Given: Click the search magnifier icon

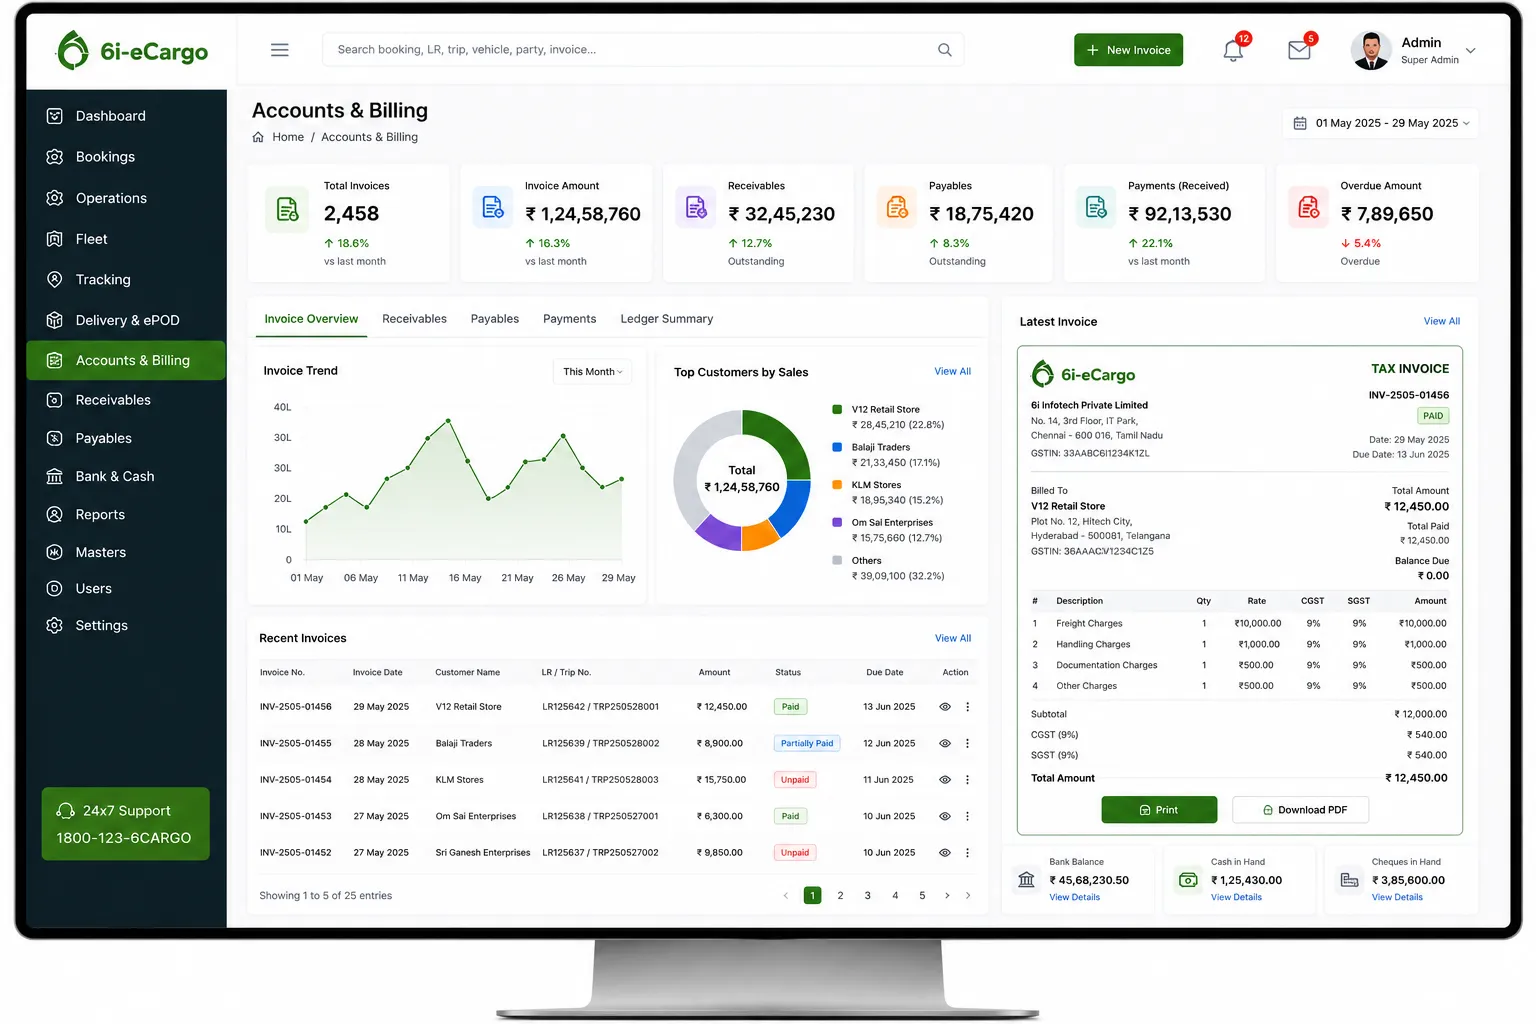Looking at the screenshot, I should coord(944,50).
